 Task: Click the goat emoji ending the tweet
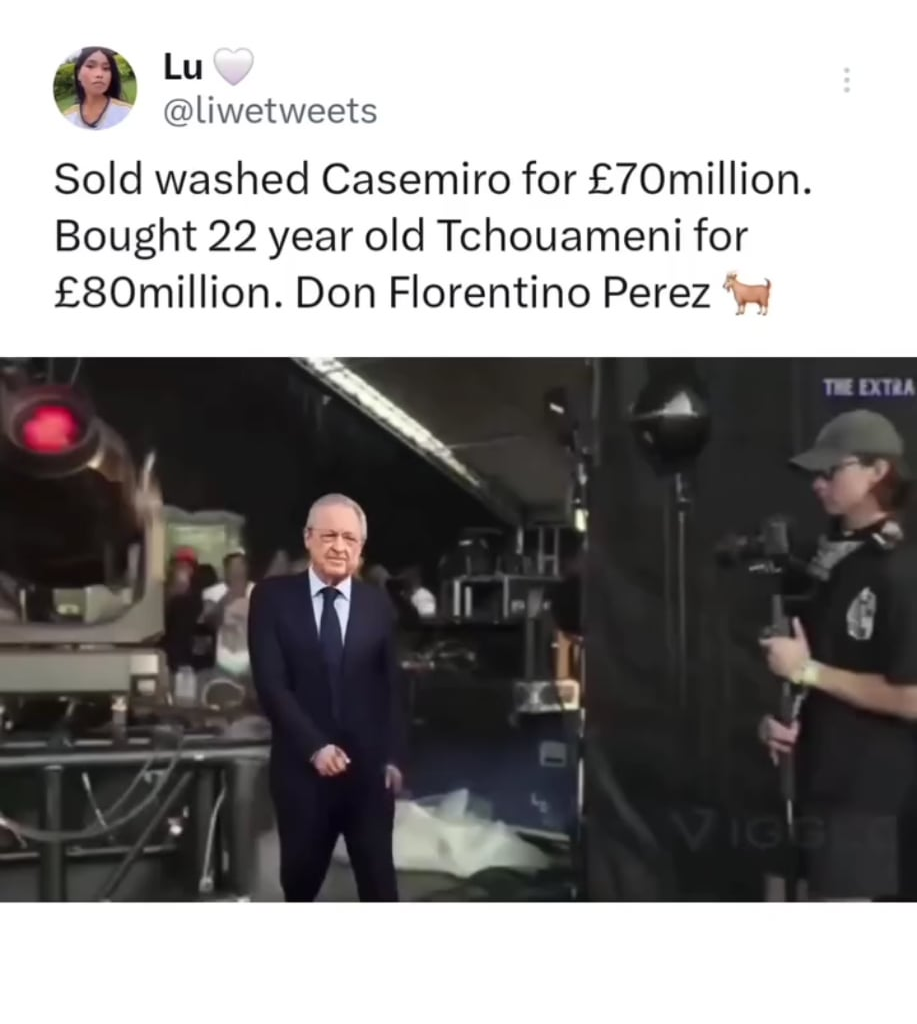pyautogui.click(x=747, y=293)
